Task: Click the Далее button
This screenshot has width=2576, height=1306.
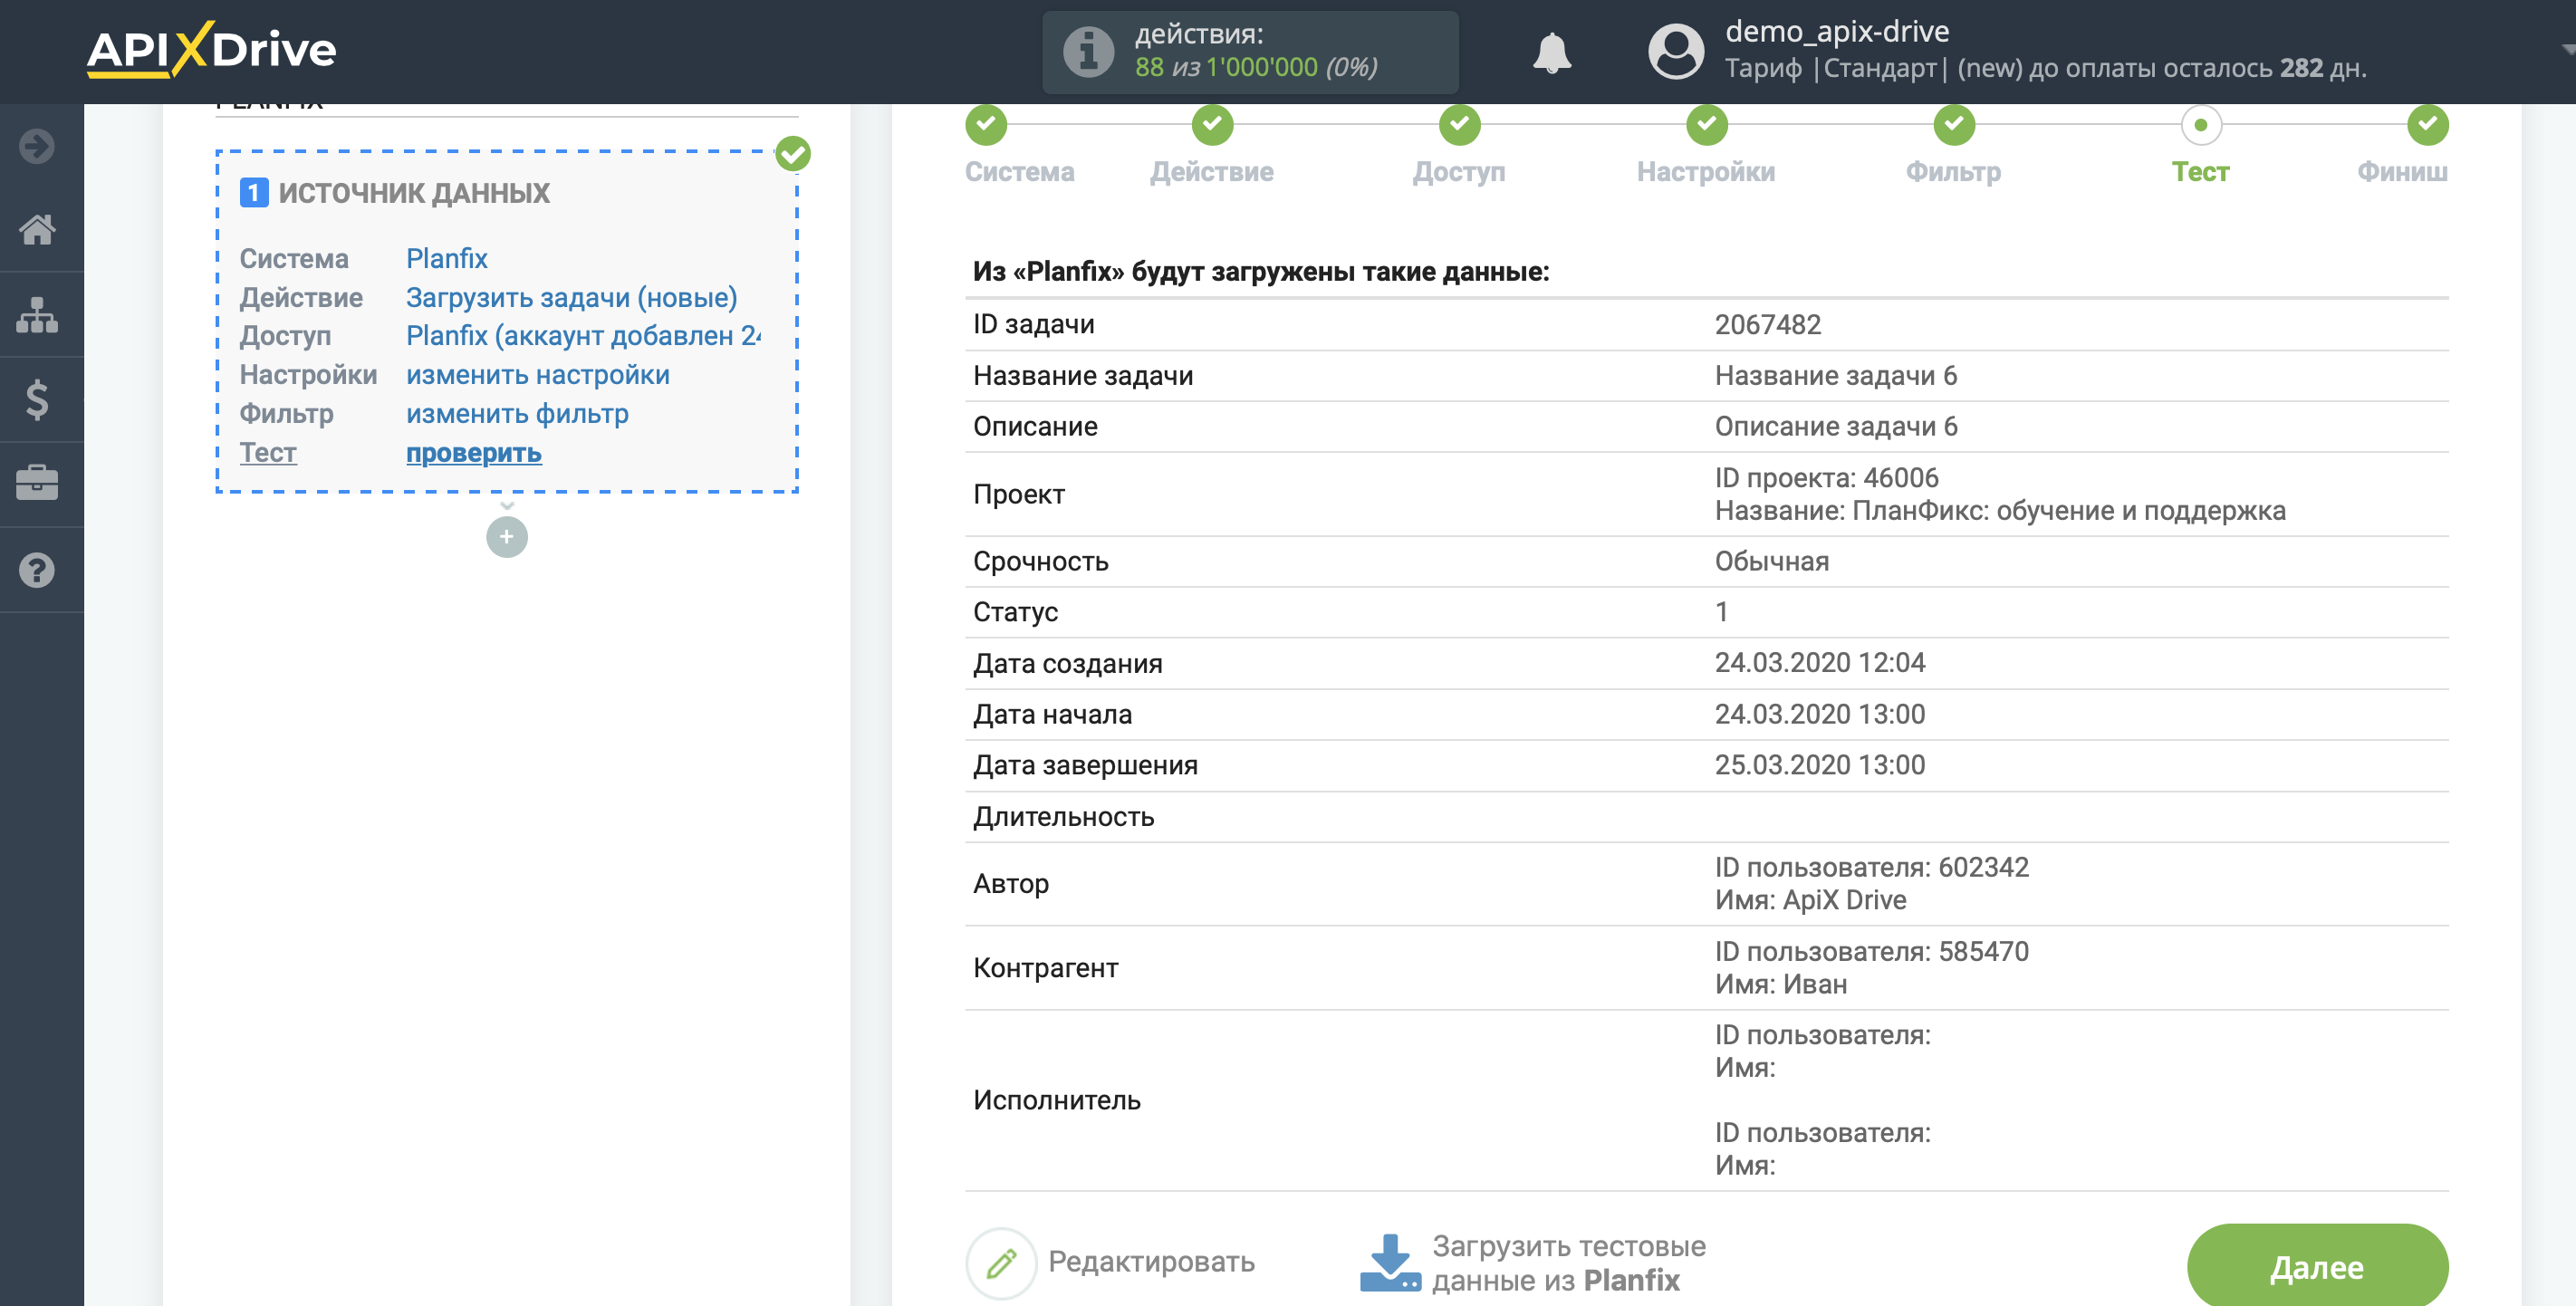Action: click(2317, 1266)
